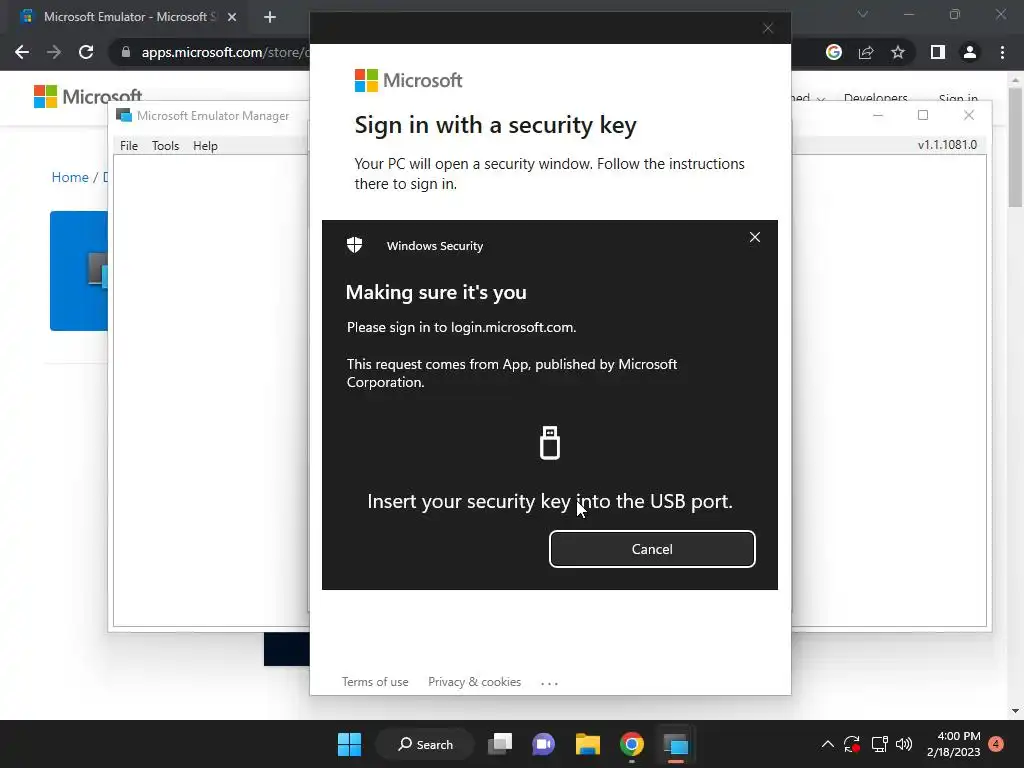
Task: Click the Windows Security shield icon
Action: point(354,245)
